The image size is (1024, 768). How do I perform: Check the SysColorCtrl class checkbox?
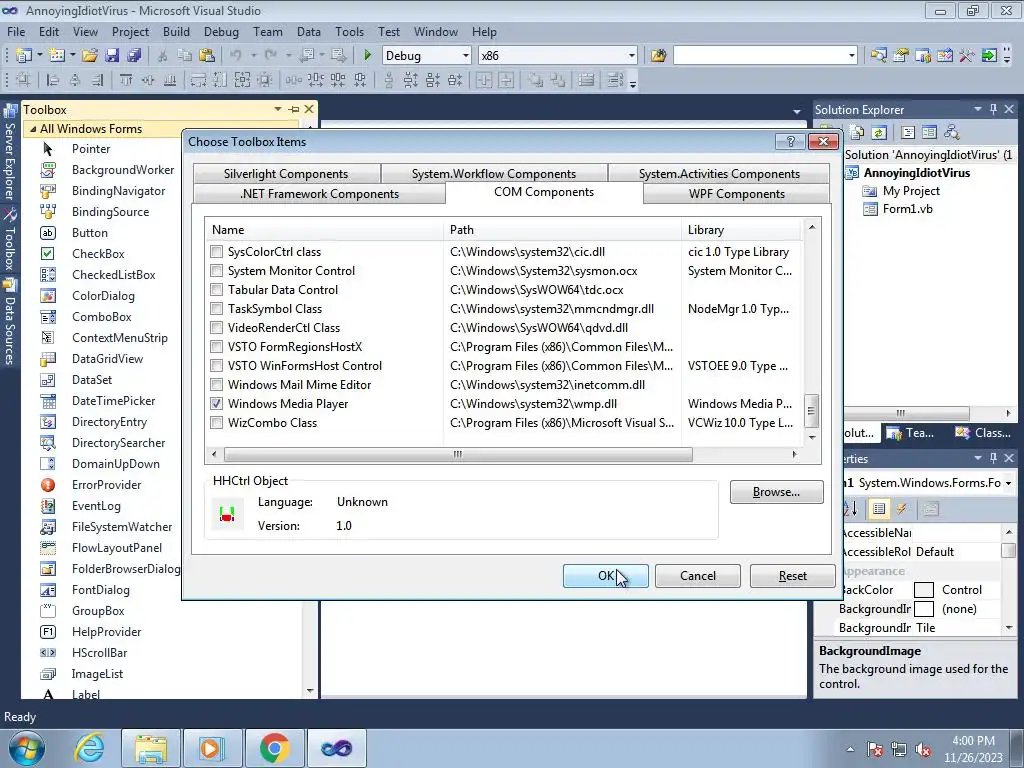point(216,251)
